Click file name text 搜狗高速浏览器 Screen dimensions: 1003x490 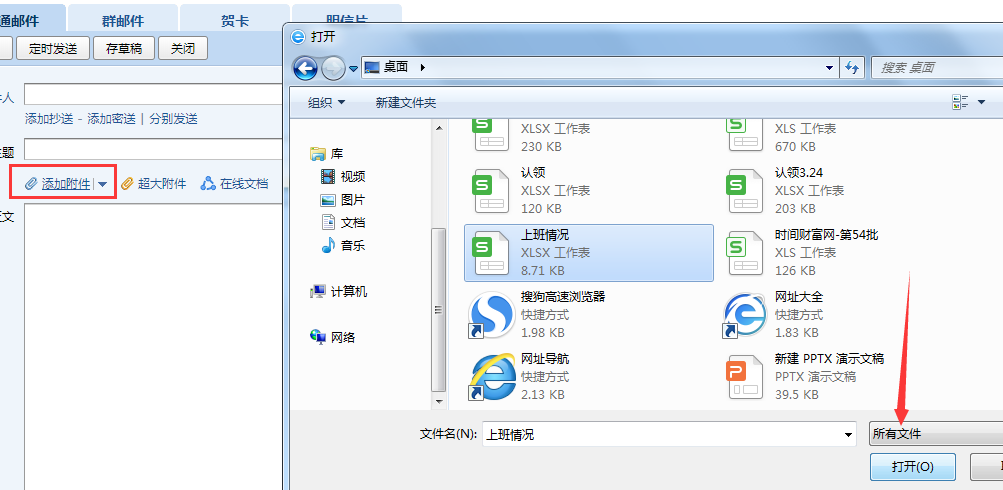pyautogui.click(x=563, y=297)
